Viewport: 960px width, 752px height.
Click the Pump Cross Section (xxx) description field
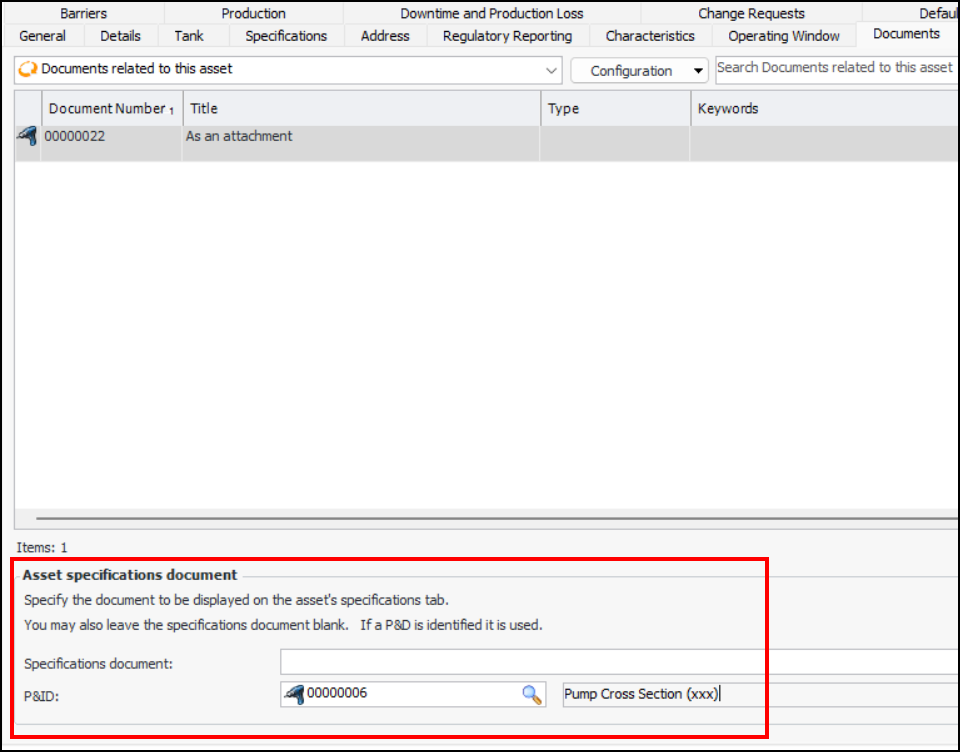pos(760,694)
